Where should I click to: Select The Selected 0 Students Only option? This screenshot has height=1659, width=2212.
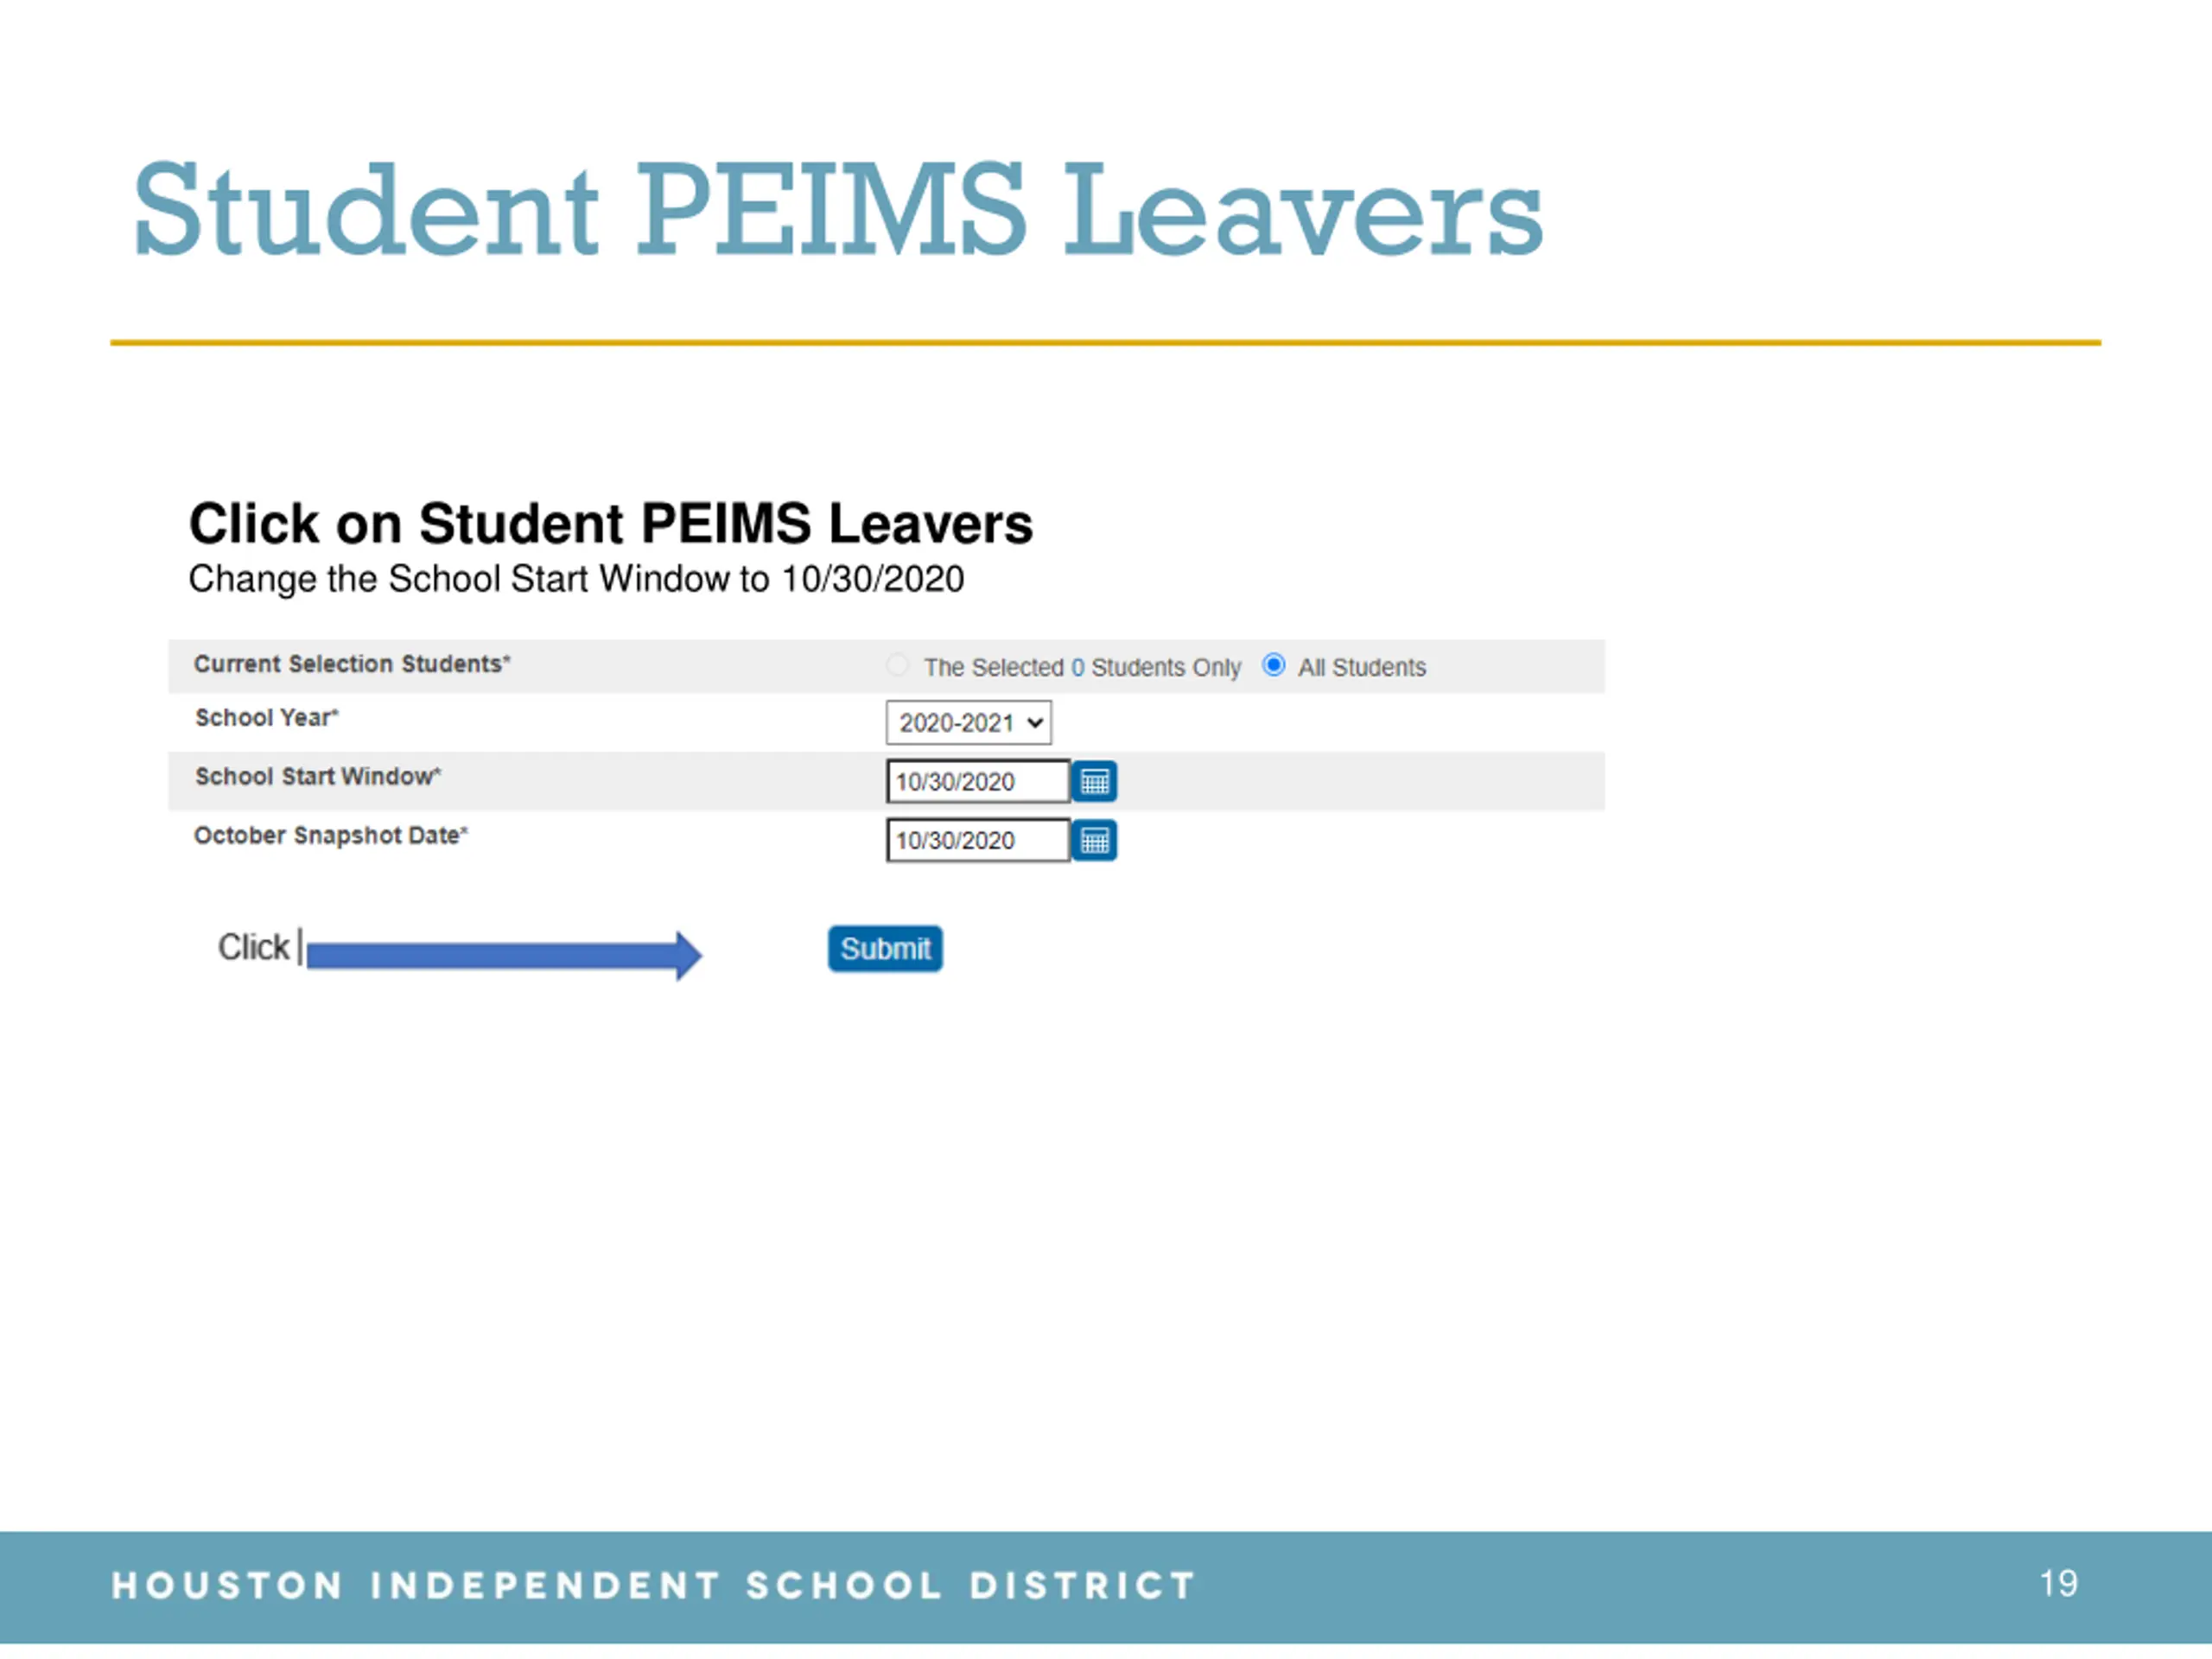(x=897, y=665)
